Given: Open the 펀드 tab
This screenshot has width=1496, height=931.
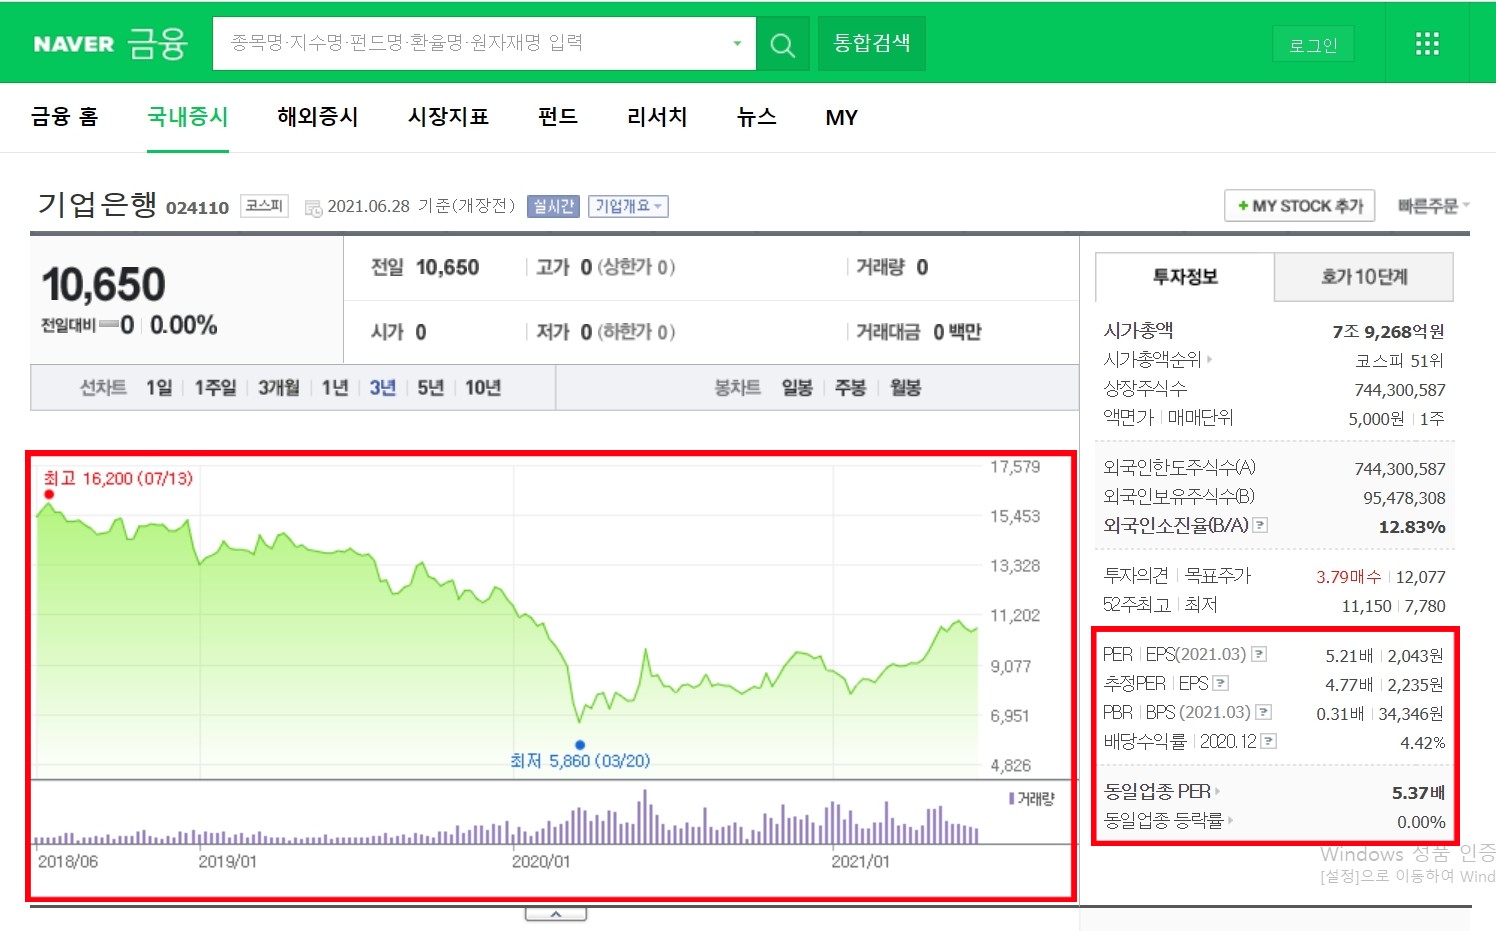Looking at the screenshot, I should tap(558, 117).
